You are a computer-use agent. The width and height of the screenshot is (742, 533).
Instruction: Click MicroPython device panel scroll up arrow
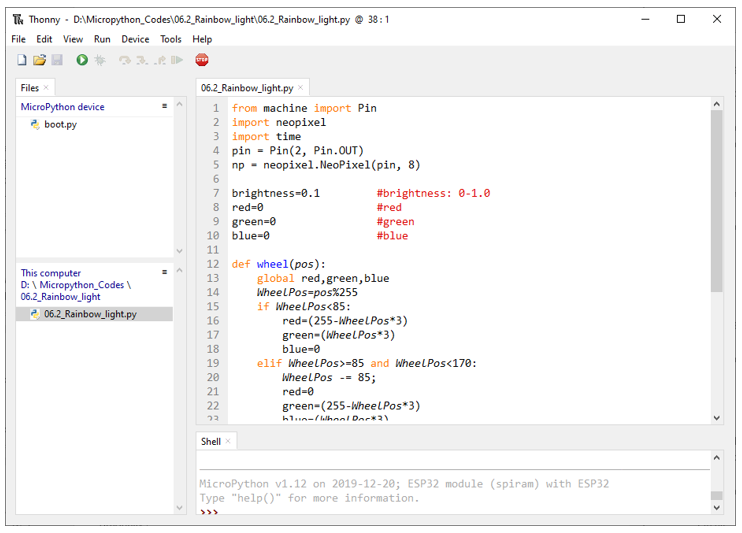[x=179, y=104]
